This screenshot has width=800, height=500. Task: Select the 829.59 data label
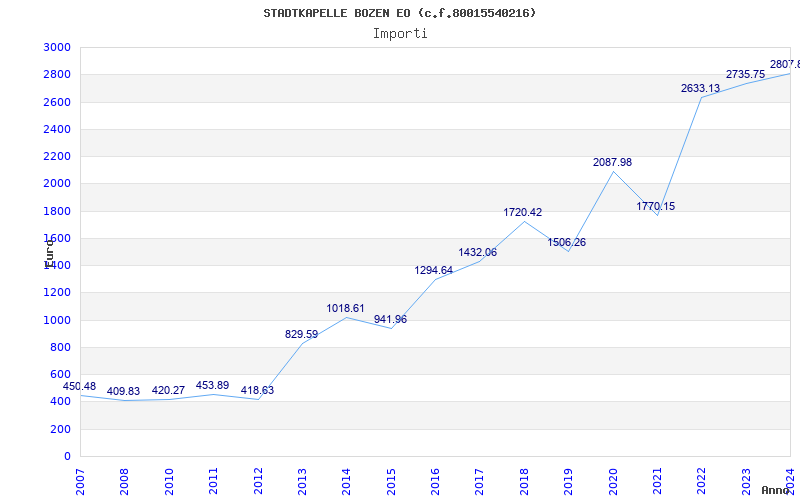pos(301,334)
